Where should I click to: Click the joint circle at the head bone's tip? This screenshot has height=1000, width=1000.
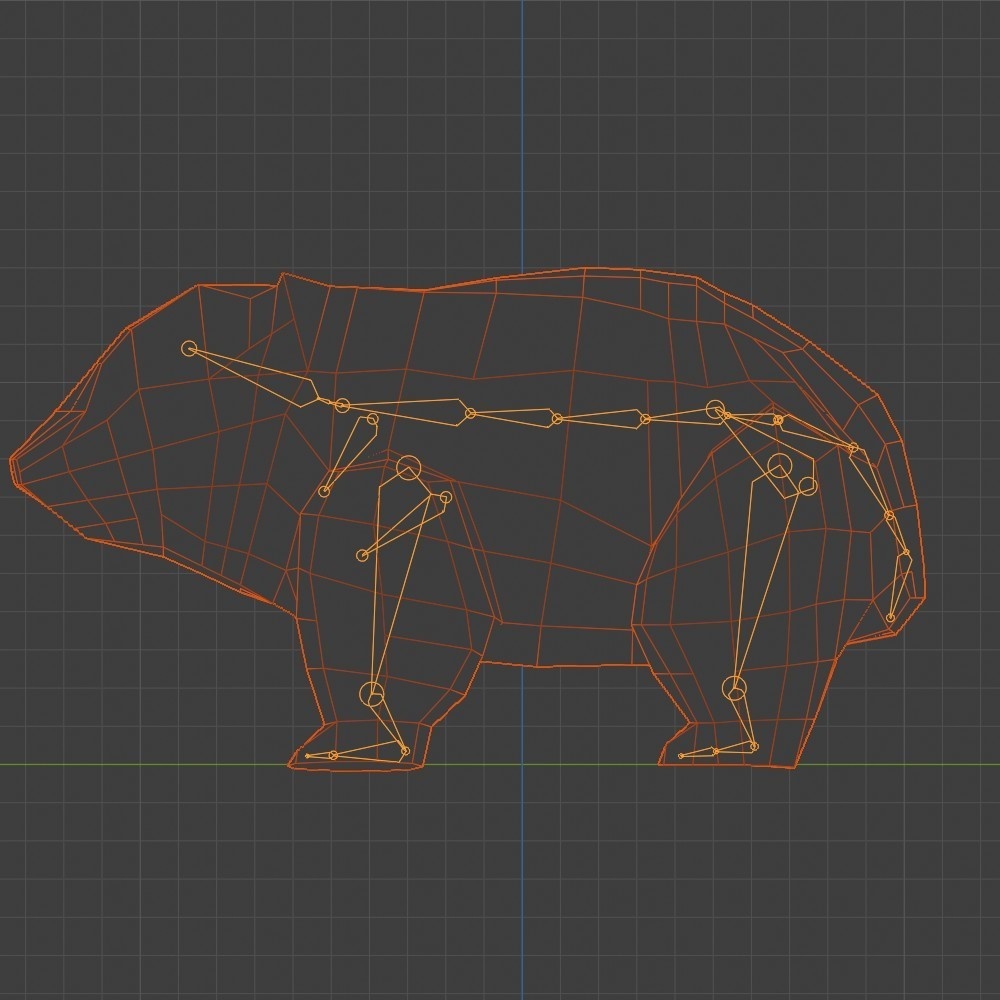point(189,348)
